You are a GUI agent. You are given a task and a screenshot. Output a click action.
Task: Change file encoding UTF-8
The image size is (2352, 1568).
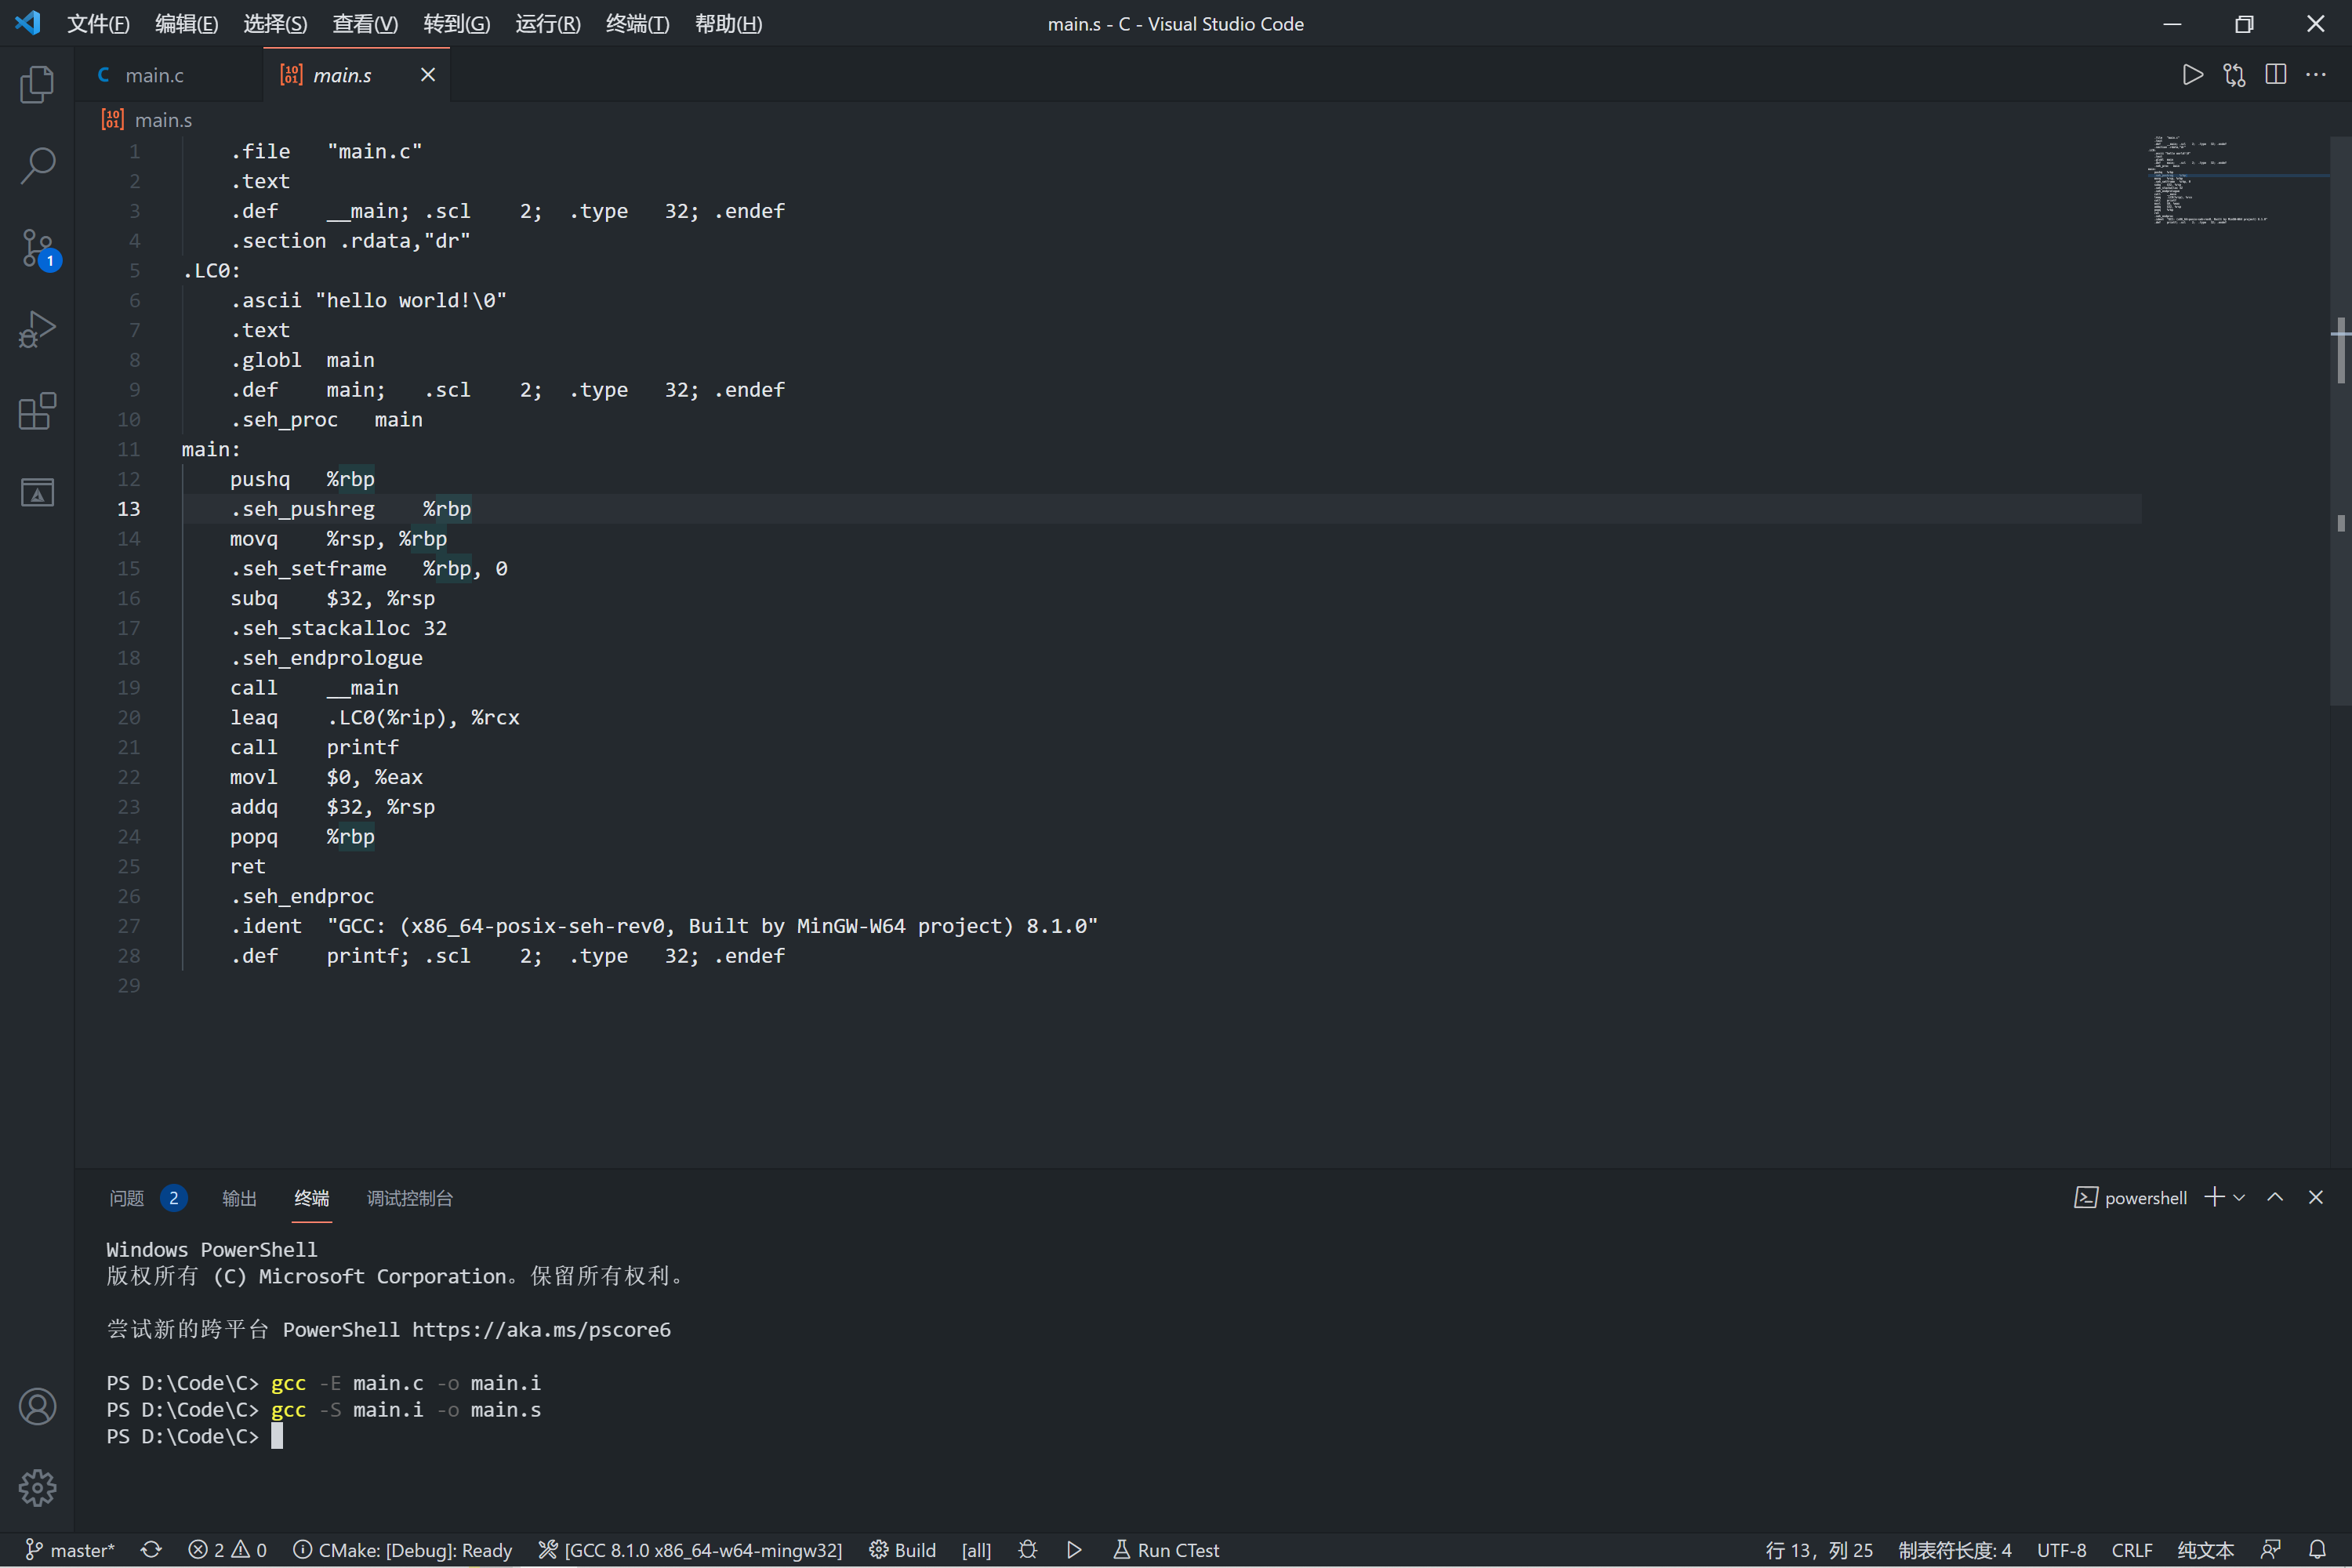pos(2062,1550)
